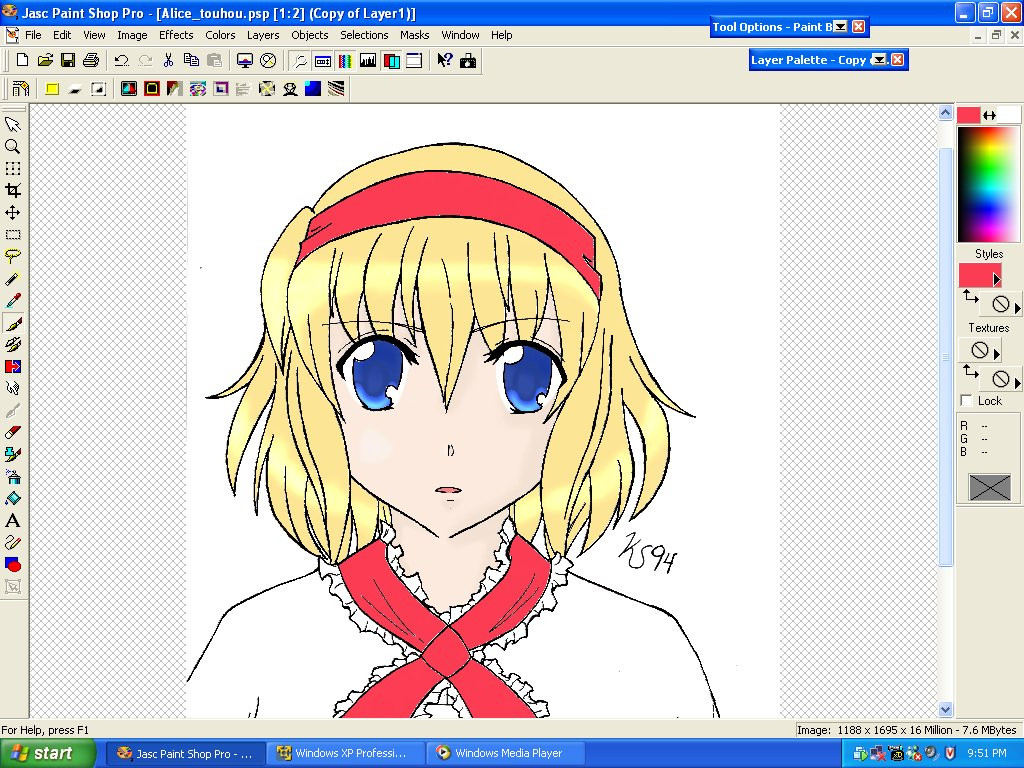Open the effect browser icon
This screenshot has width=1024, height=768.
pos(20,88)
